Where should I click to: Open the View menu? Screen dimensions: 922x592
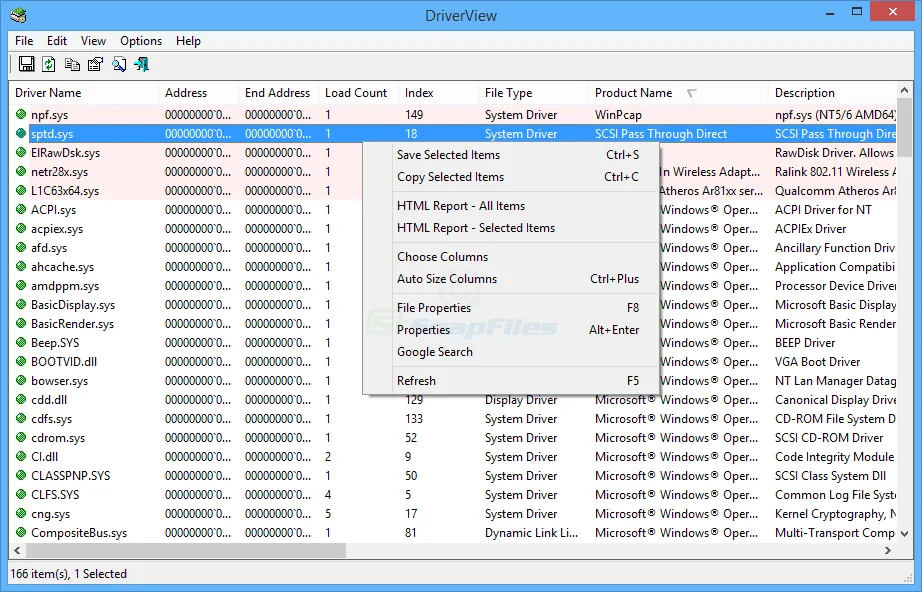[93, 41]
